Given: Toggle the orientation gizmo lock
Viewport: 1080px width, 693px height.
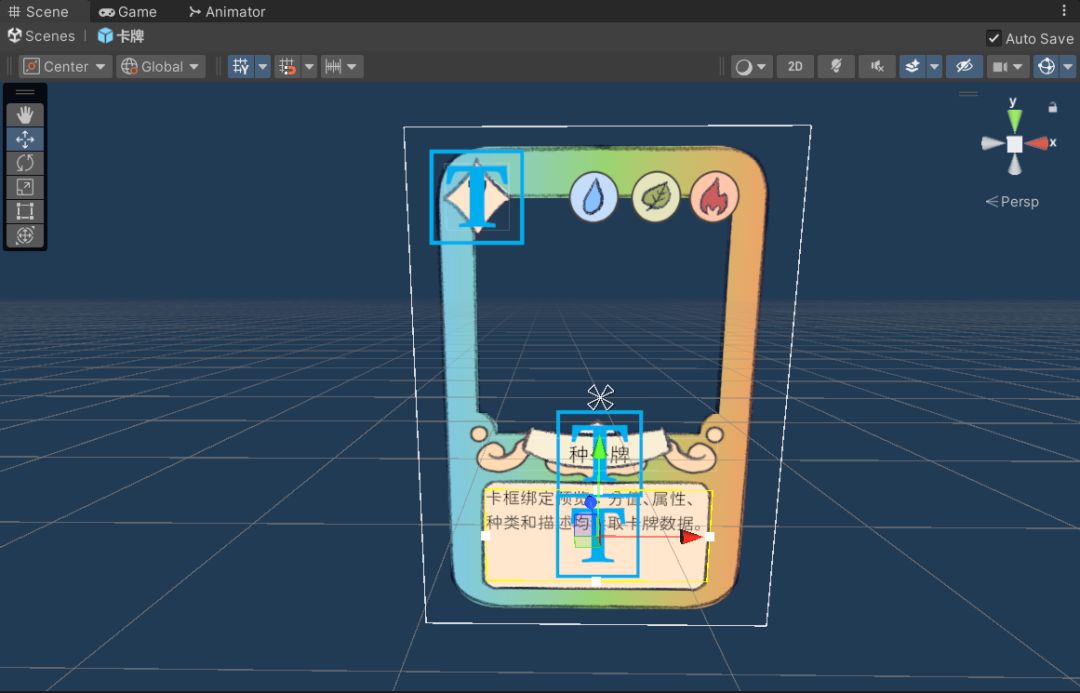Looking at the screenshot, I should pos(1052,107).
